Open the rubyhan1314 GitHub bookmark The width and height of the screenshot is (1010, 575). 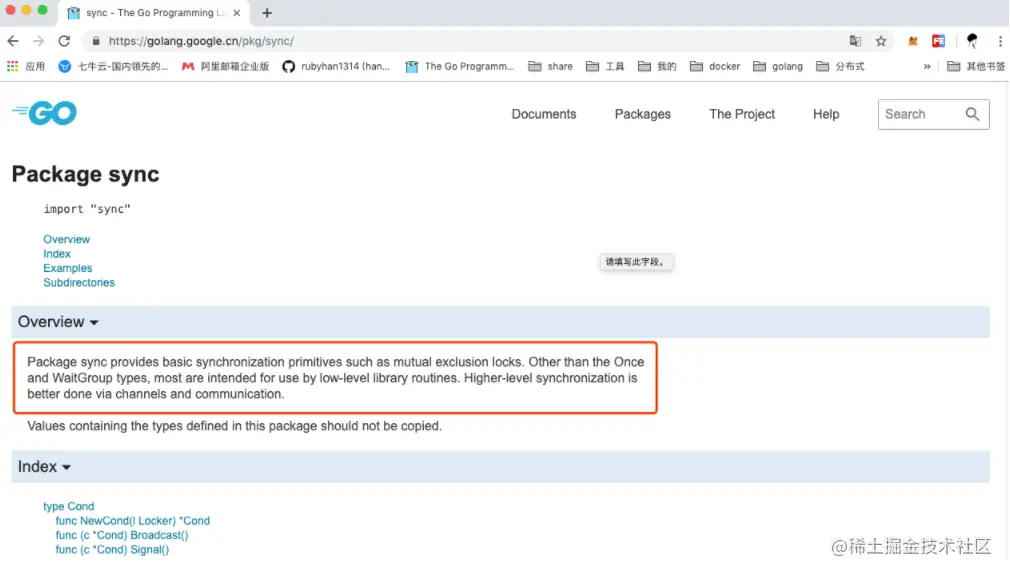point(336,66)
